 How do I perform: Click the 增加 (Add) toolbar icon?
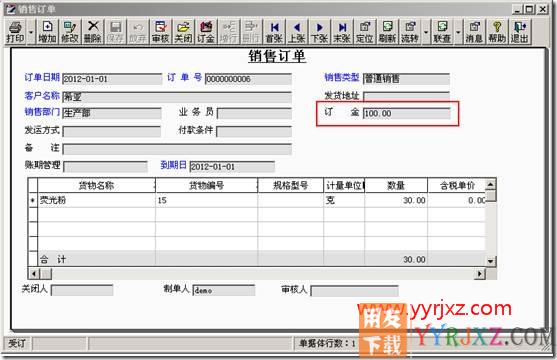47,32
